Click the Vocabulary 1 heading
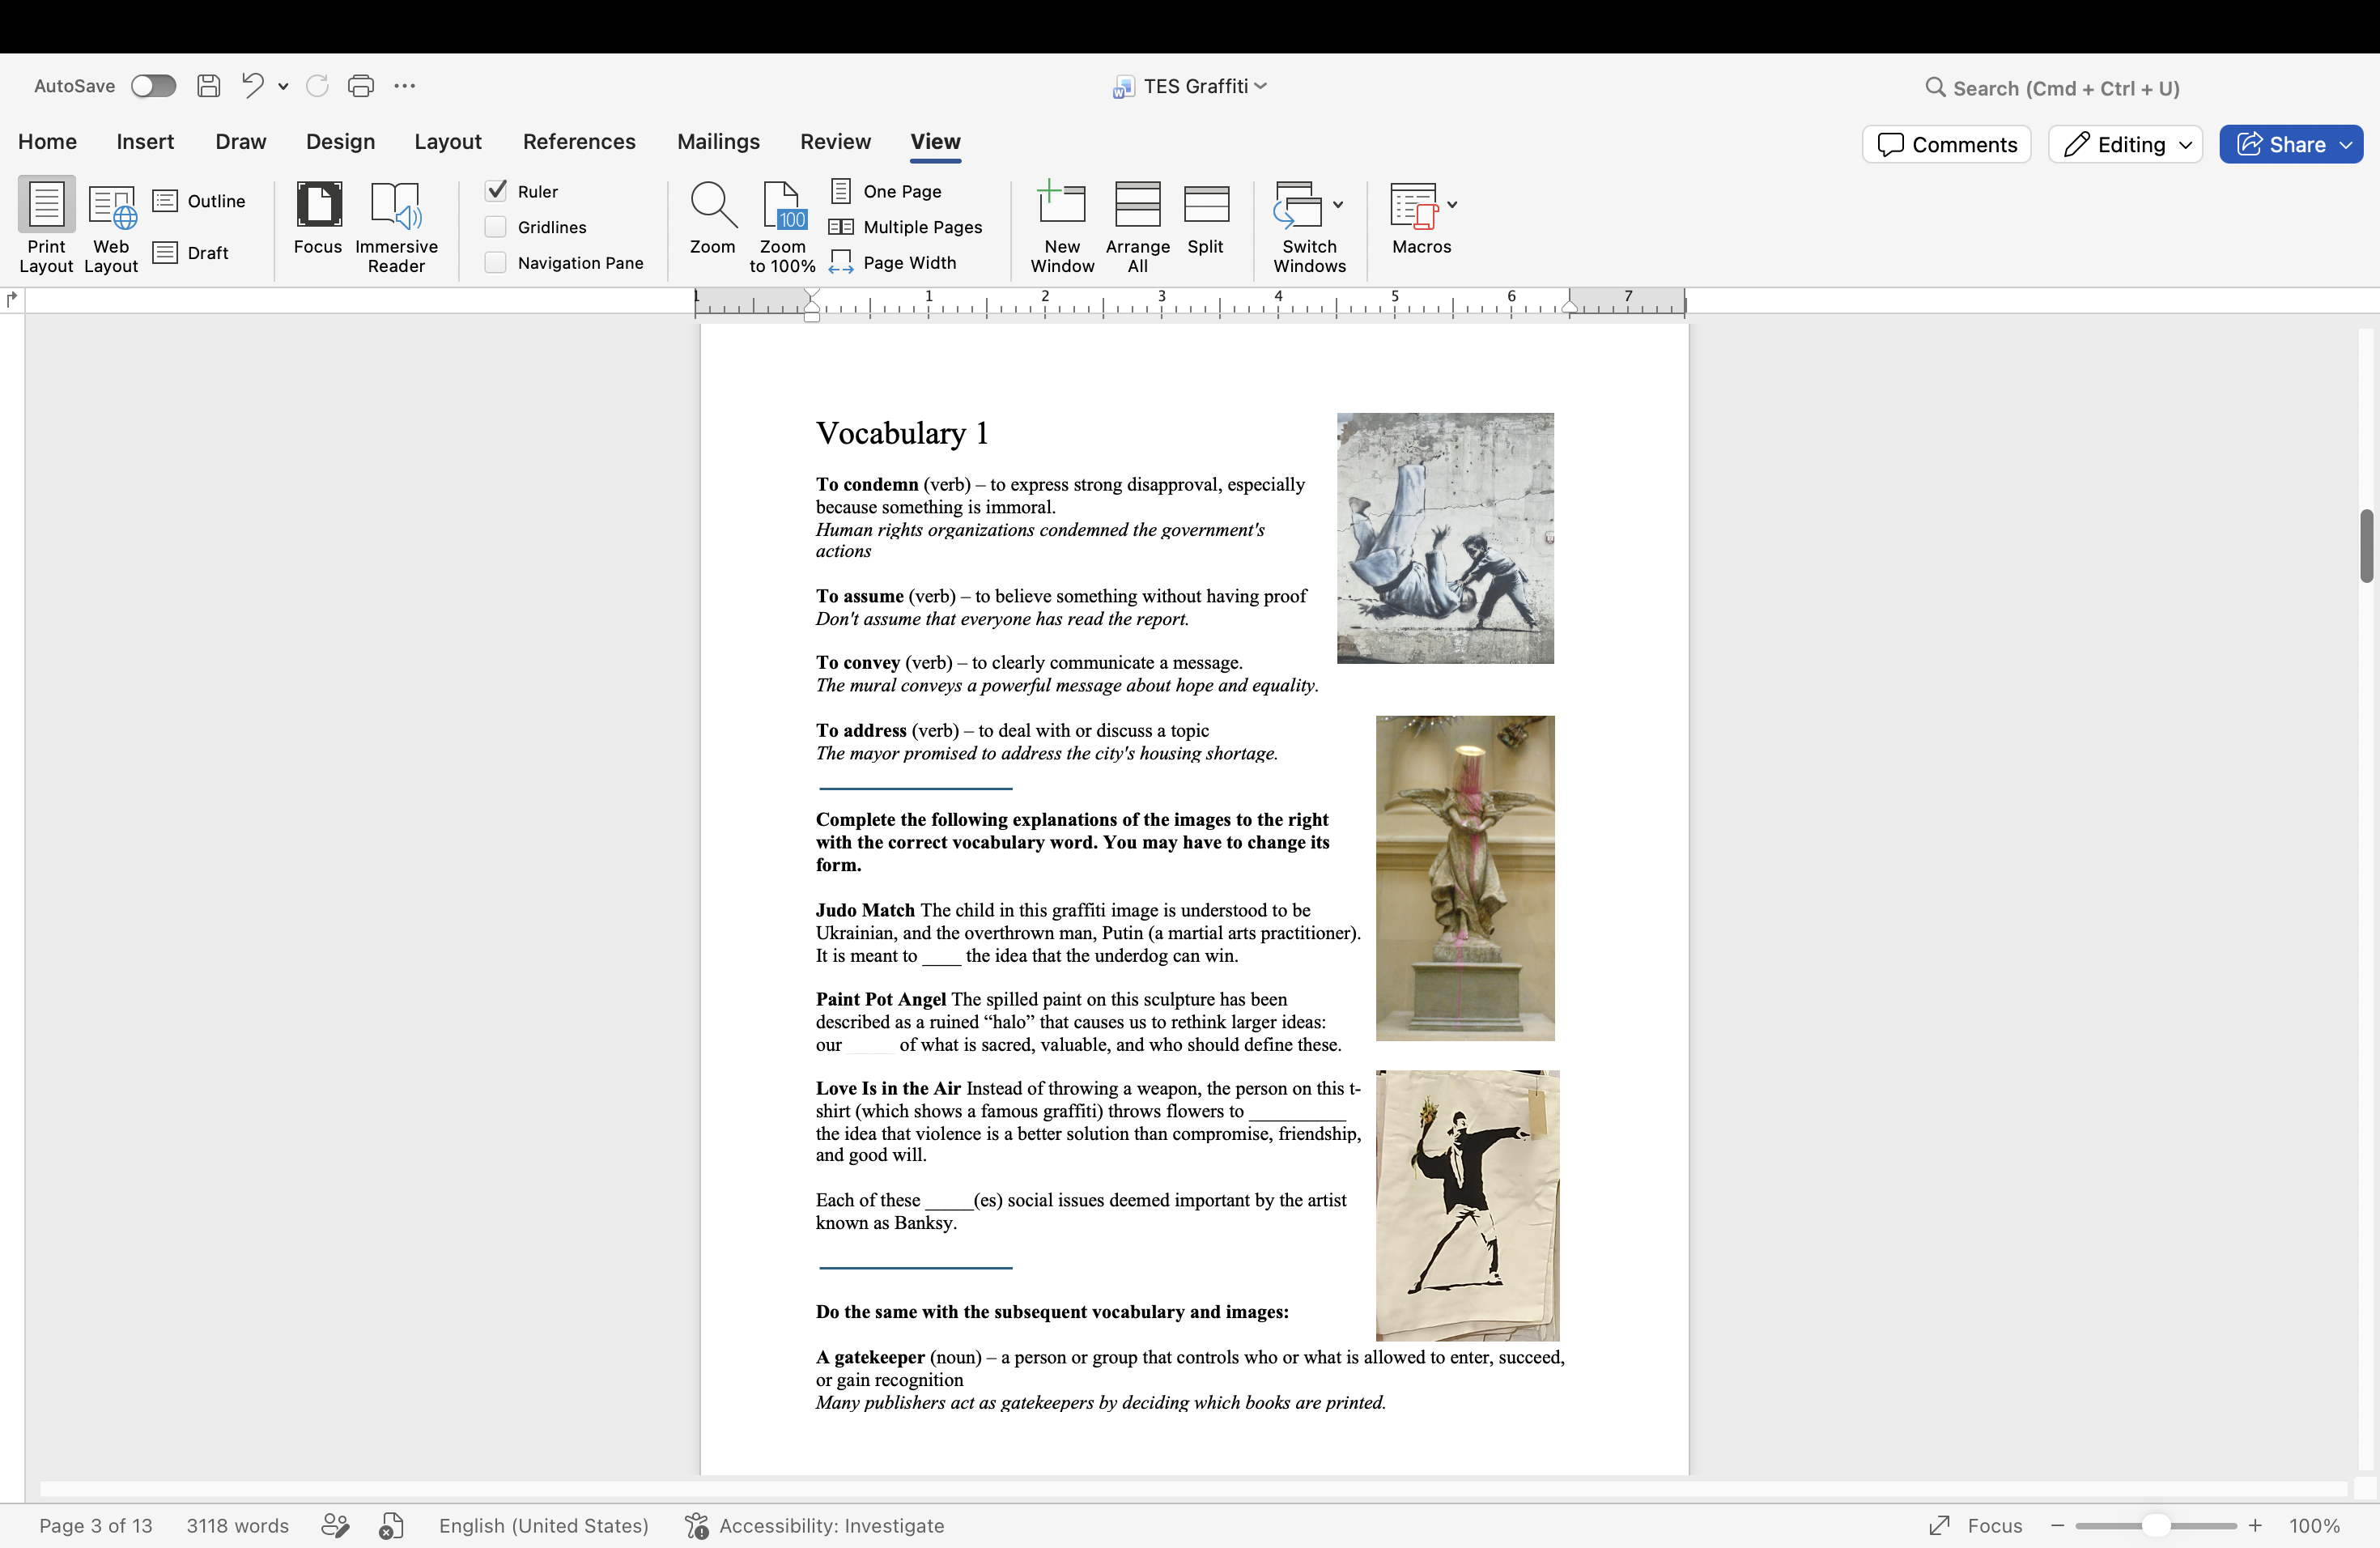 tap(902, 433)
